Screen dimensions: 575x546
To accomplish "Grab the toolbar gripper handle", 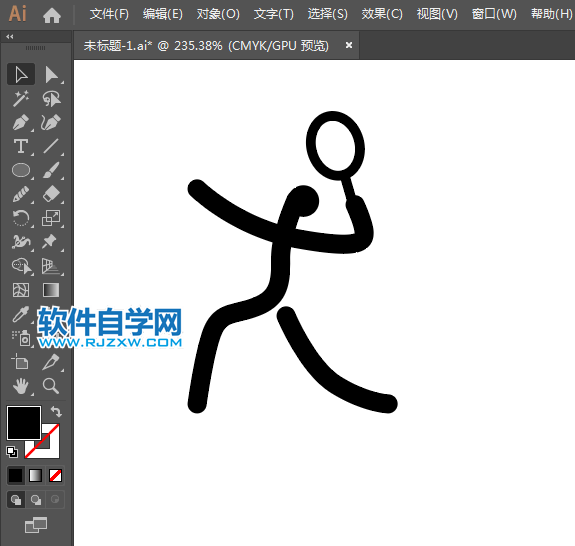I will coord(36,48).
